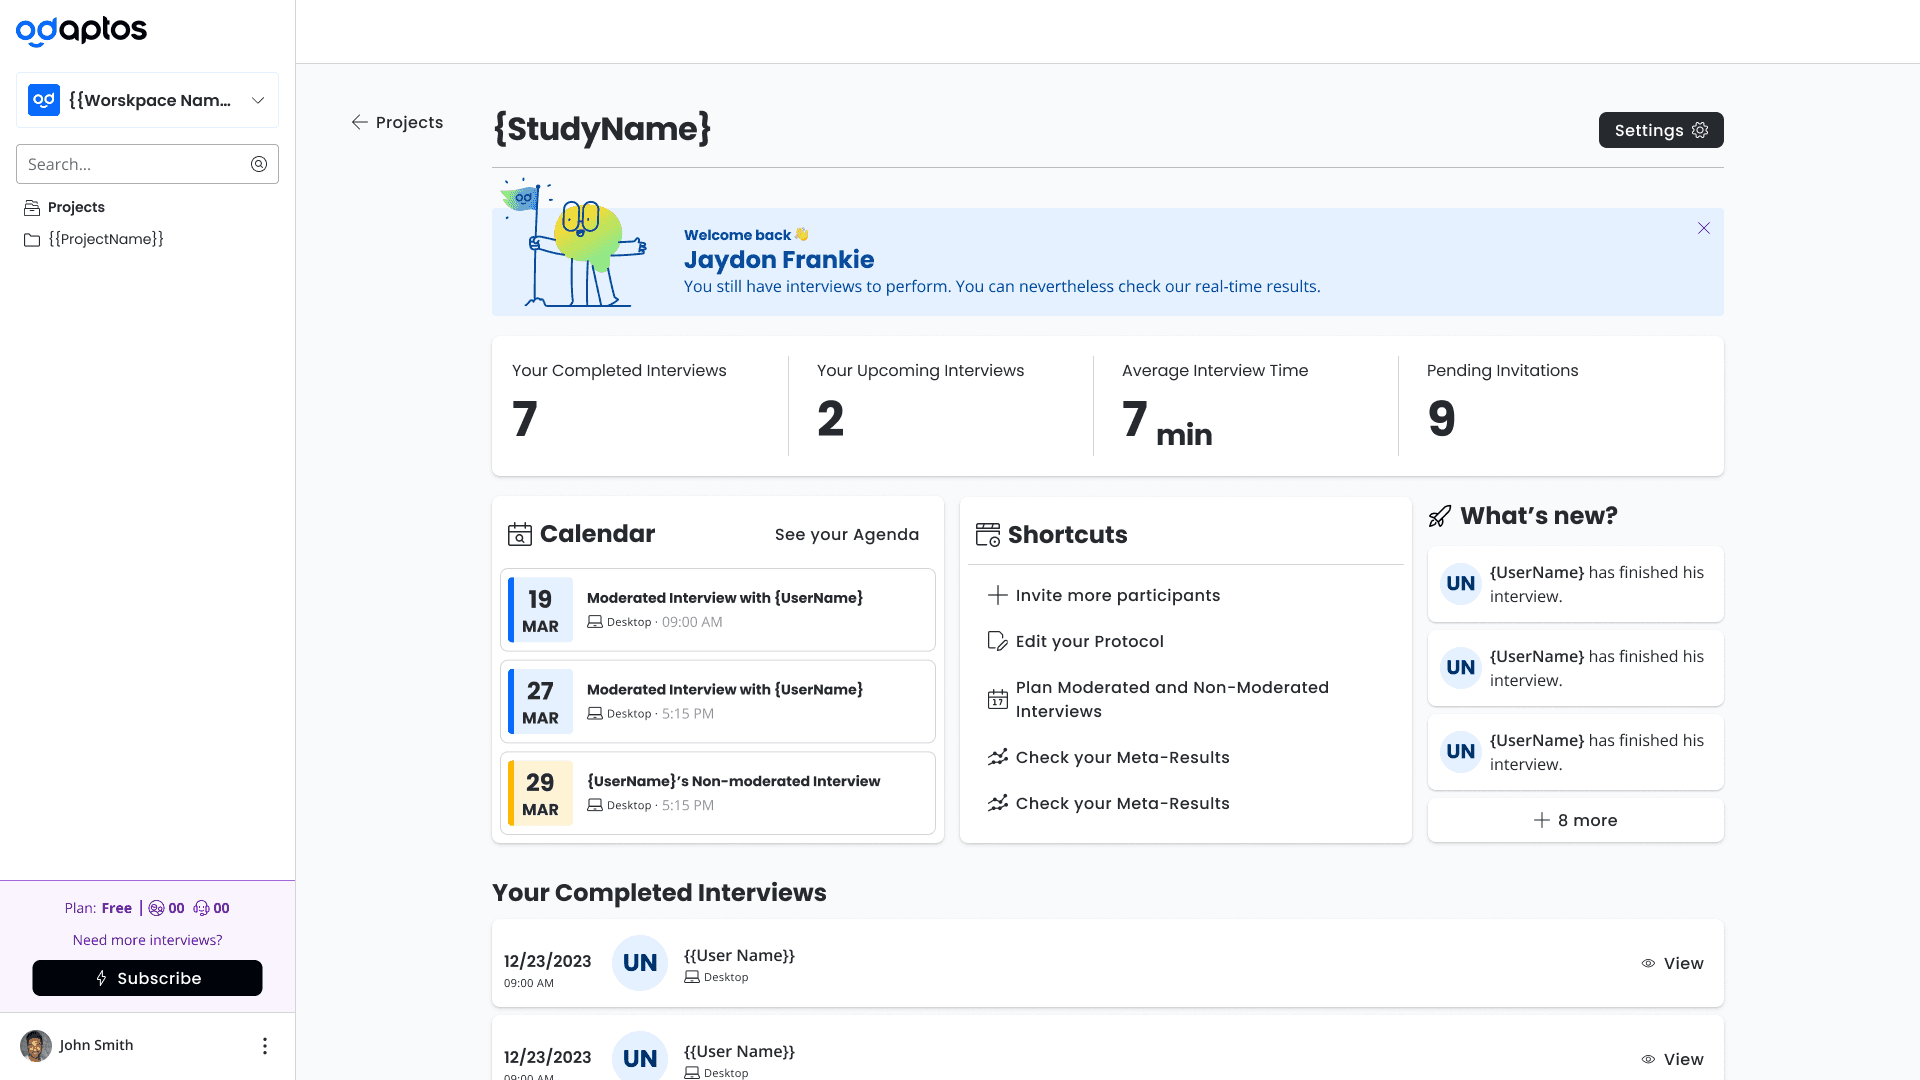Click the Average Interview Time stat

point(1246,406)
